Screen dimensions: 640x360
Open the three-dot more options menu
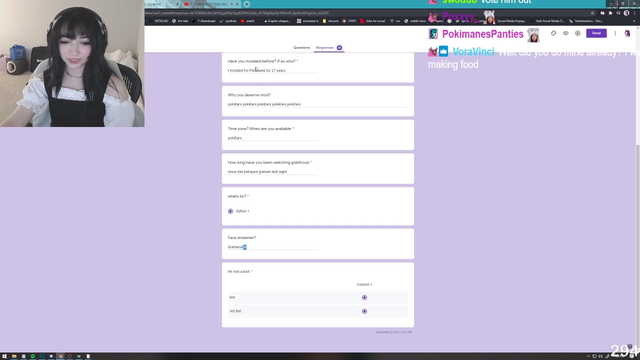[615, 33]
